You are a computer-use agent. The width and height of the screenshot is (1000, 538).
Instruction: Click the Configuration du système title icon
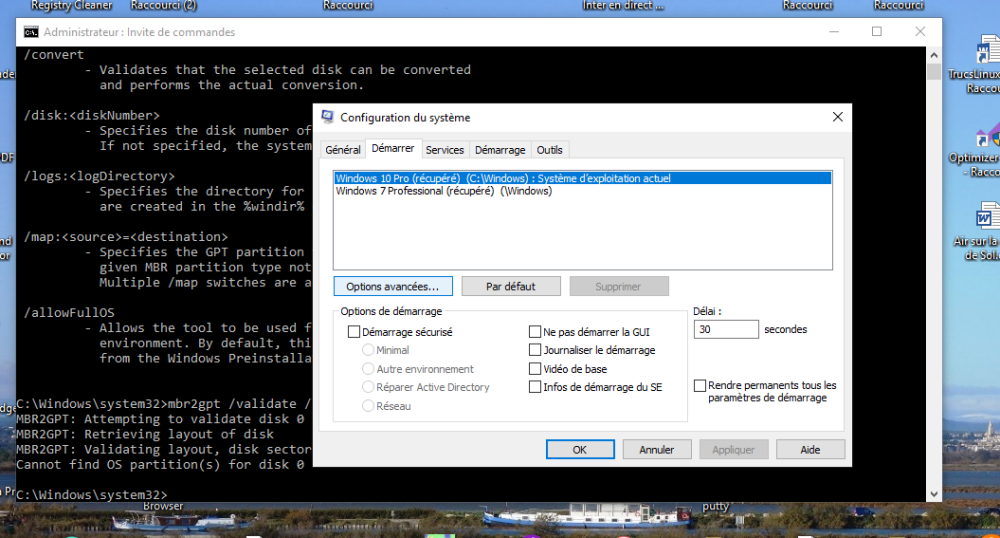[x=327, y=117]
